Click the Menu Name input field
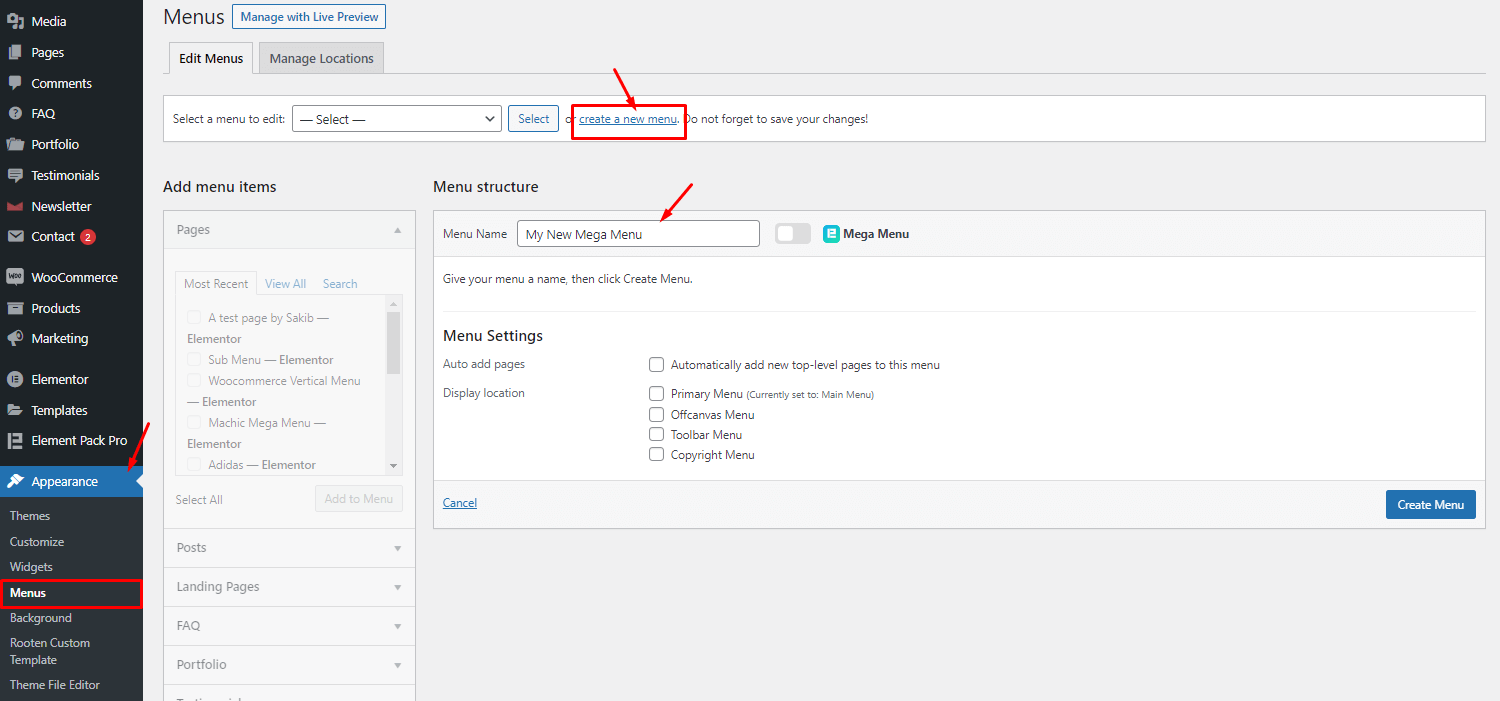This screenshot has height=701, width=1500. tap(637, 233)
